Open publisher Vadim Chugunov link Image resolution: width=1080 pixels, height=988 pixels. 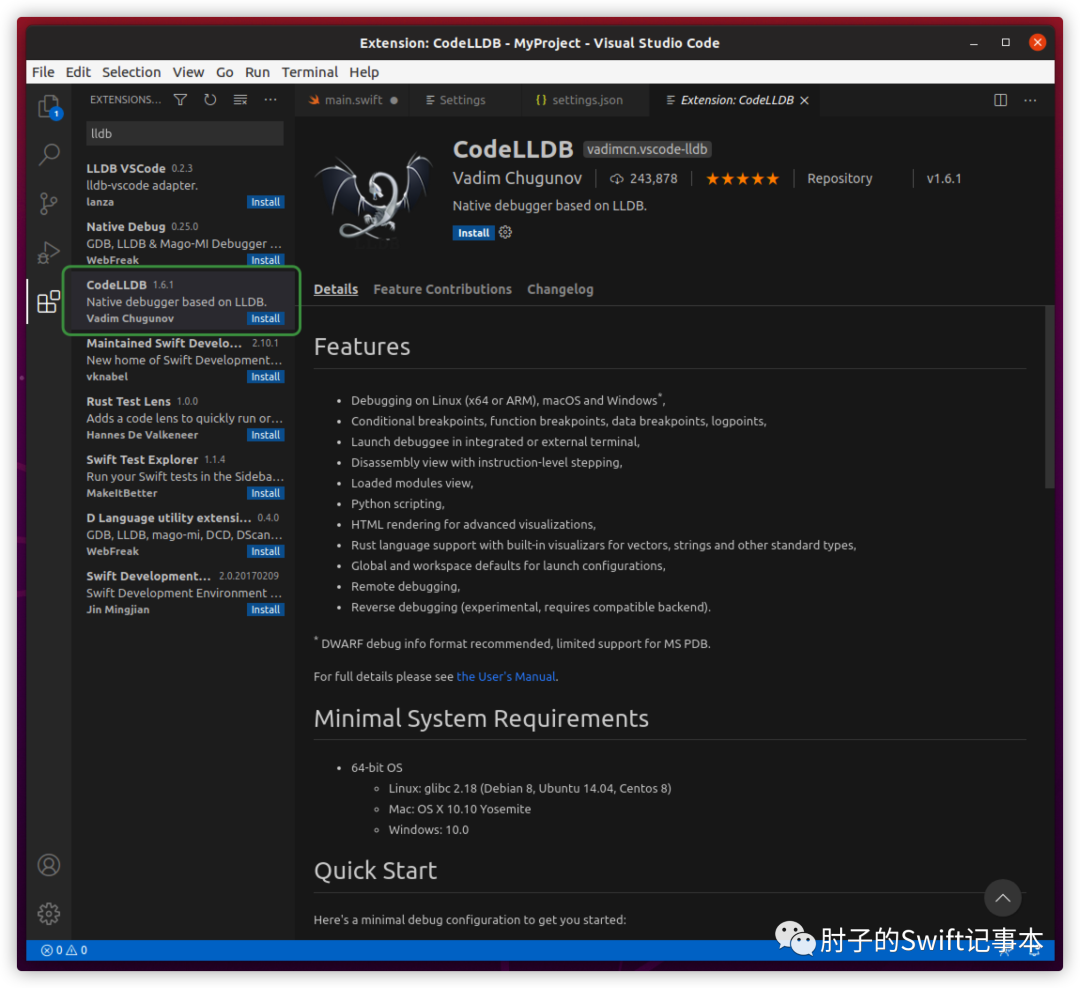point(517,178)
